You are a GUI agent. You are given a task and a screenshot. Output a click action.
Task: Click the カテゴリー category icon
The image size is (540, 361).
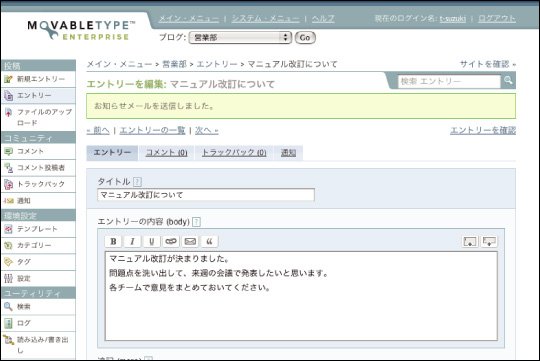click(8, 245)
